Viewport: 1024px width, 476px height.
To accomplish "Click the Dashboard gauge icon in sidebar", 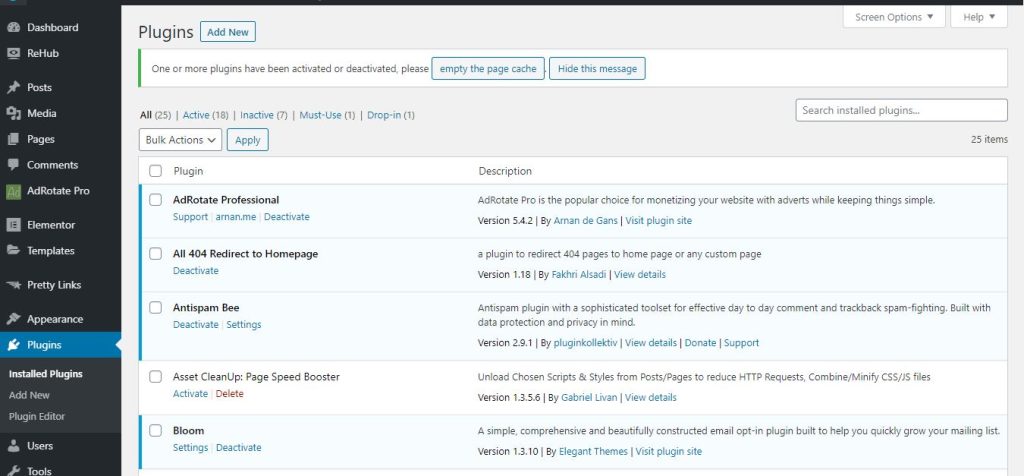I will tap(13, 27).
